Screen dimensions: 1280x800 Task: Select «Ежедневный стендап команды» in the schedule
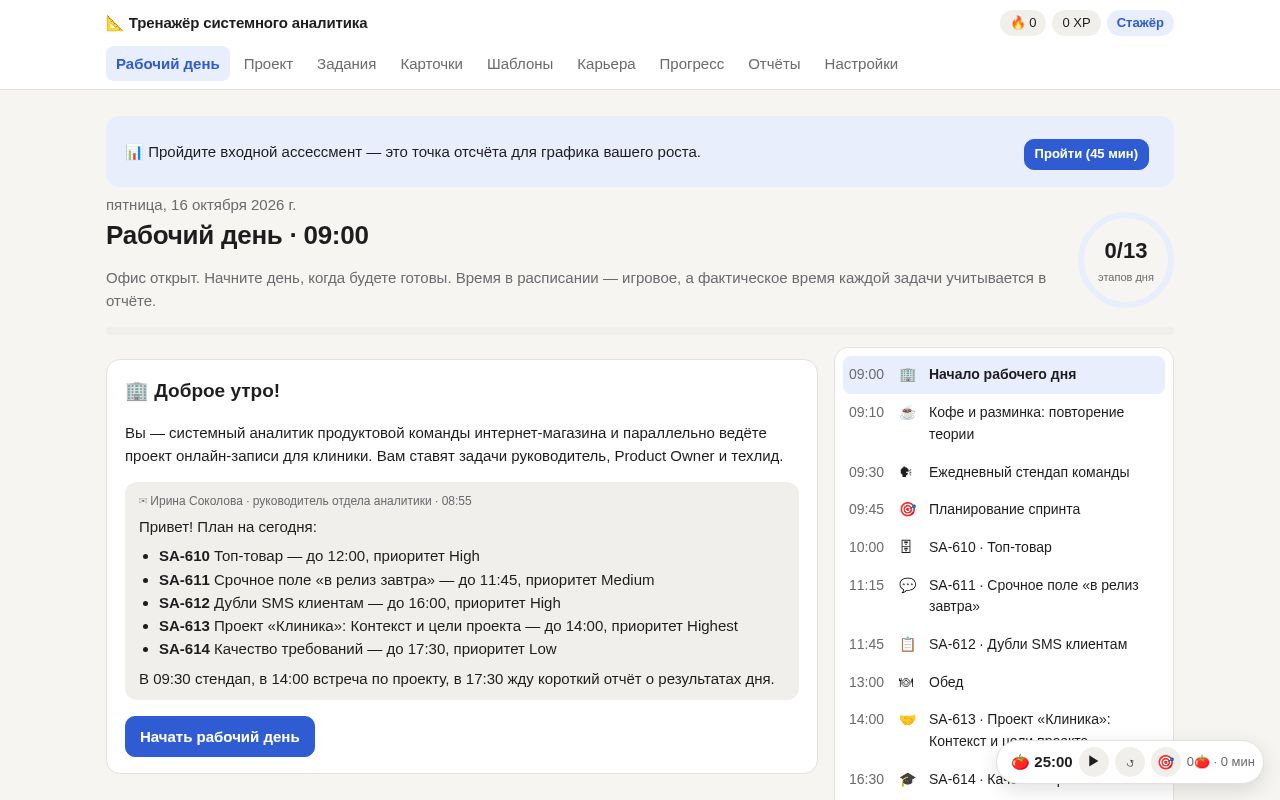pyautogui.click(x=1004, y=472)
